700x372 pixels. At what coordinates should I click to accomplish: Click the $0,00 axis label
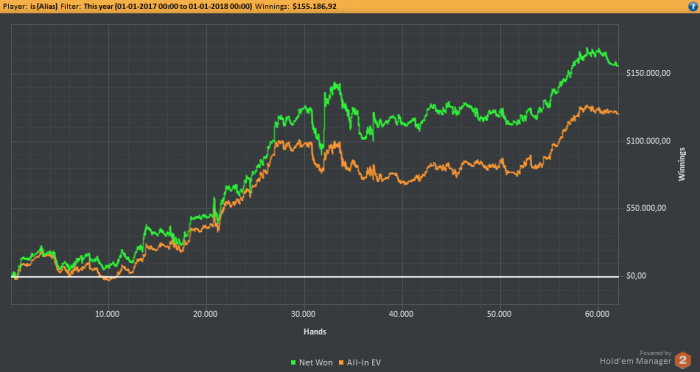pyautogui.click(x=636, y=276)
